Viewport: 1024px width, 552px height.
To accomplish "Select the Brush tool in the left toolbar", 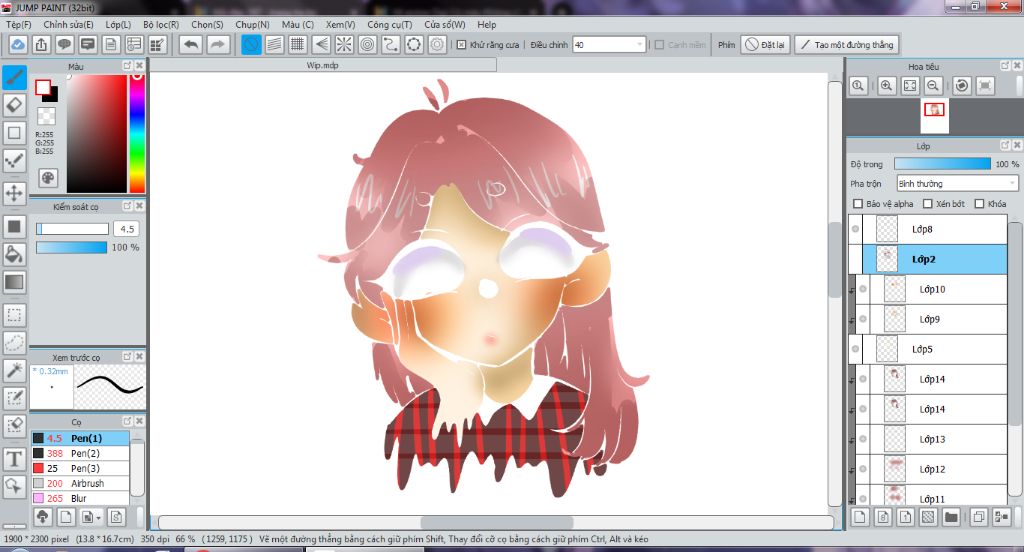I will click(14, 78).
